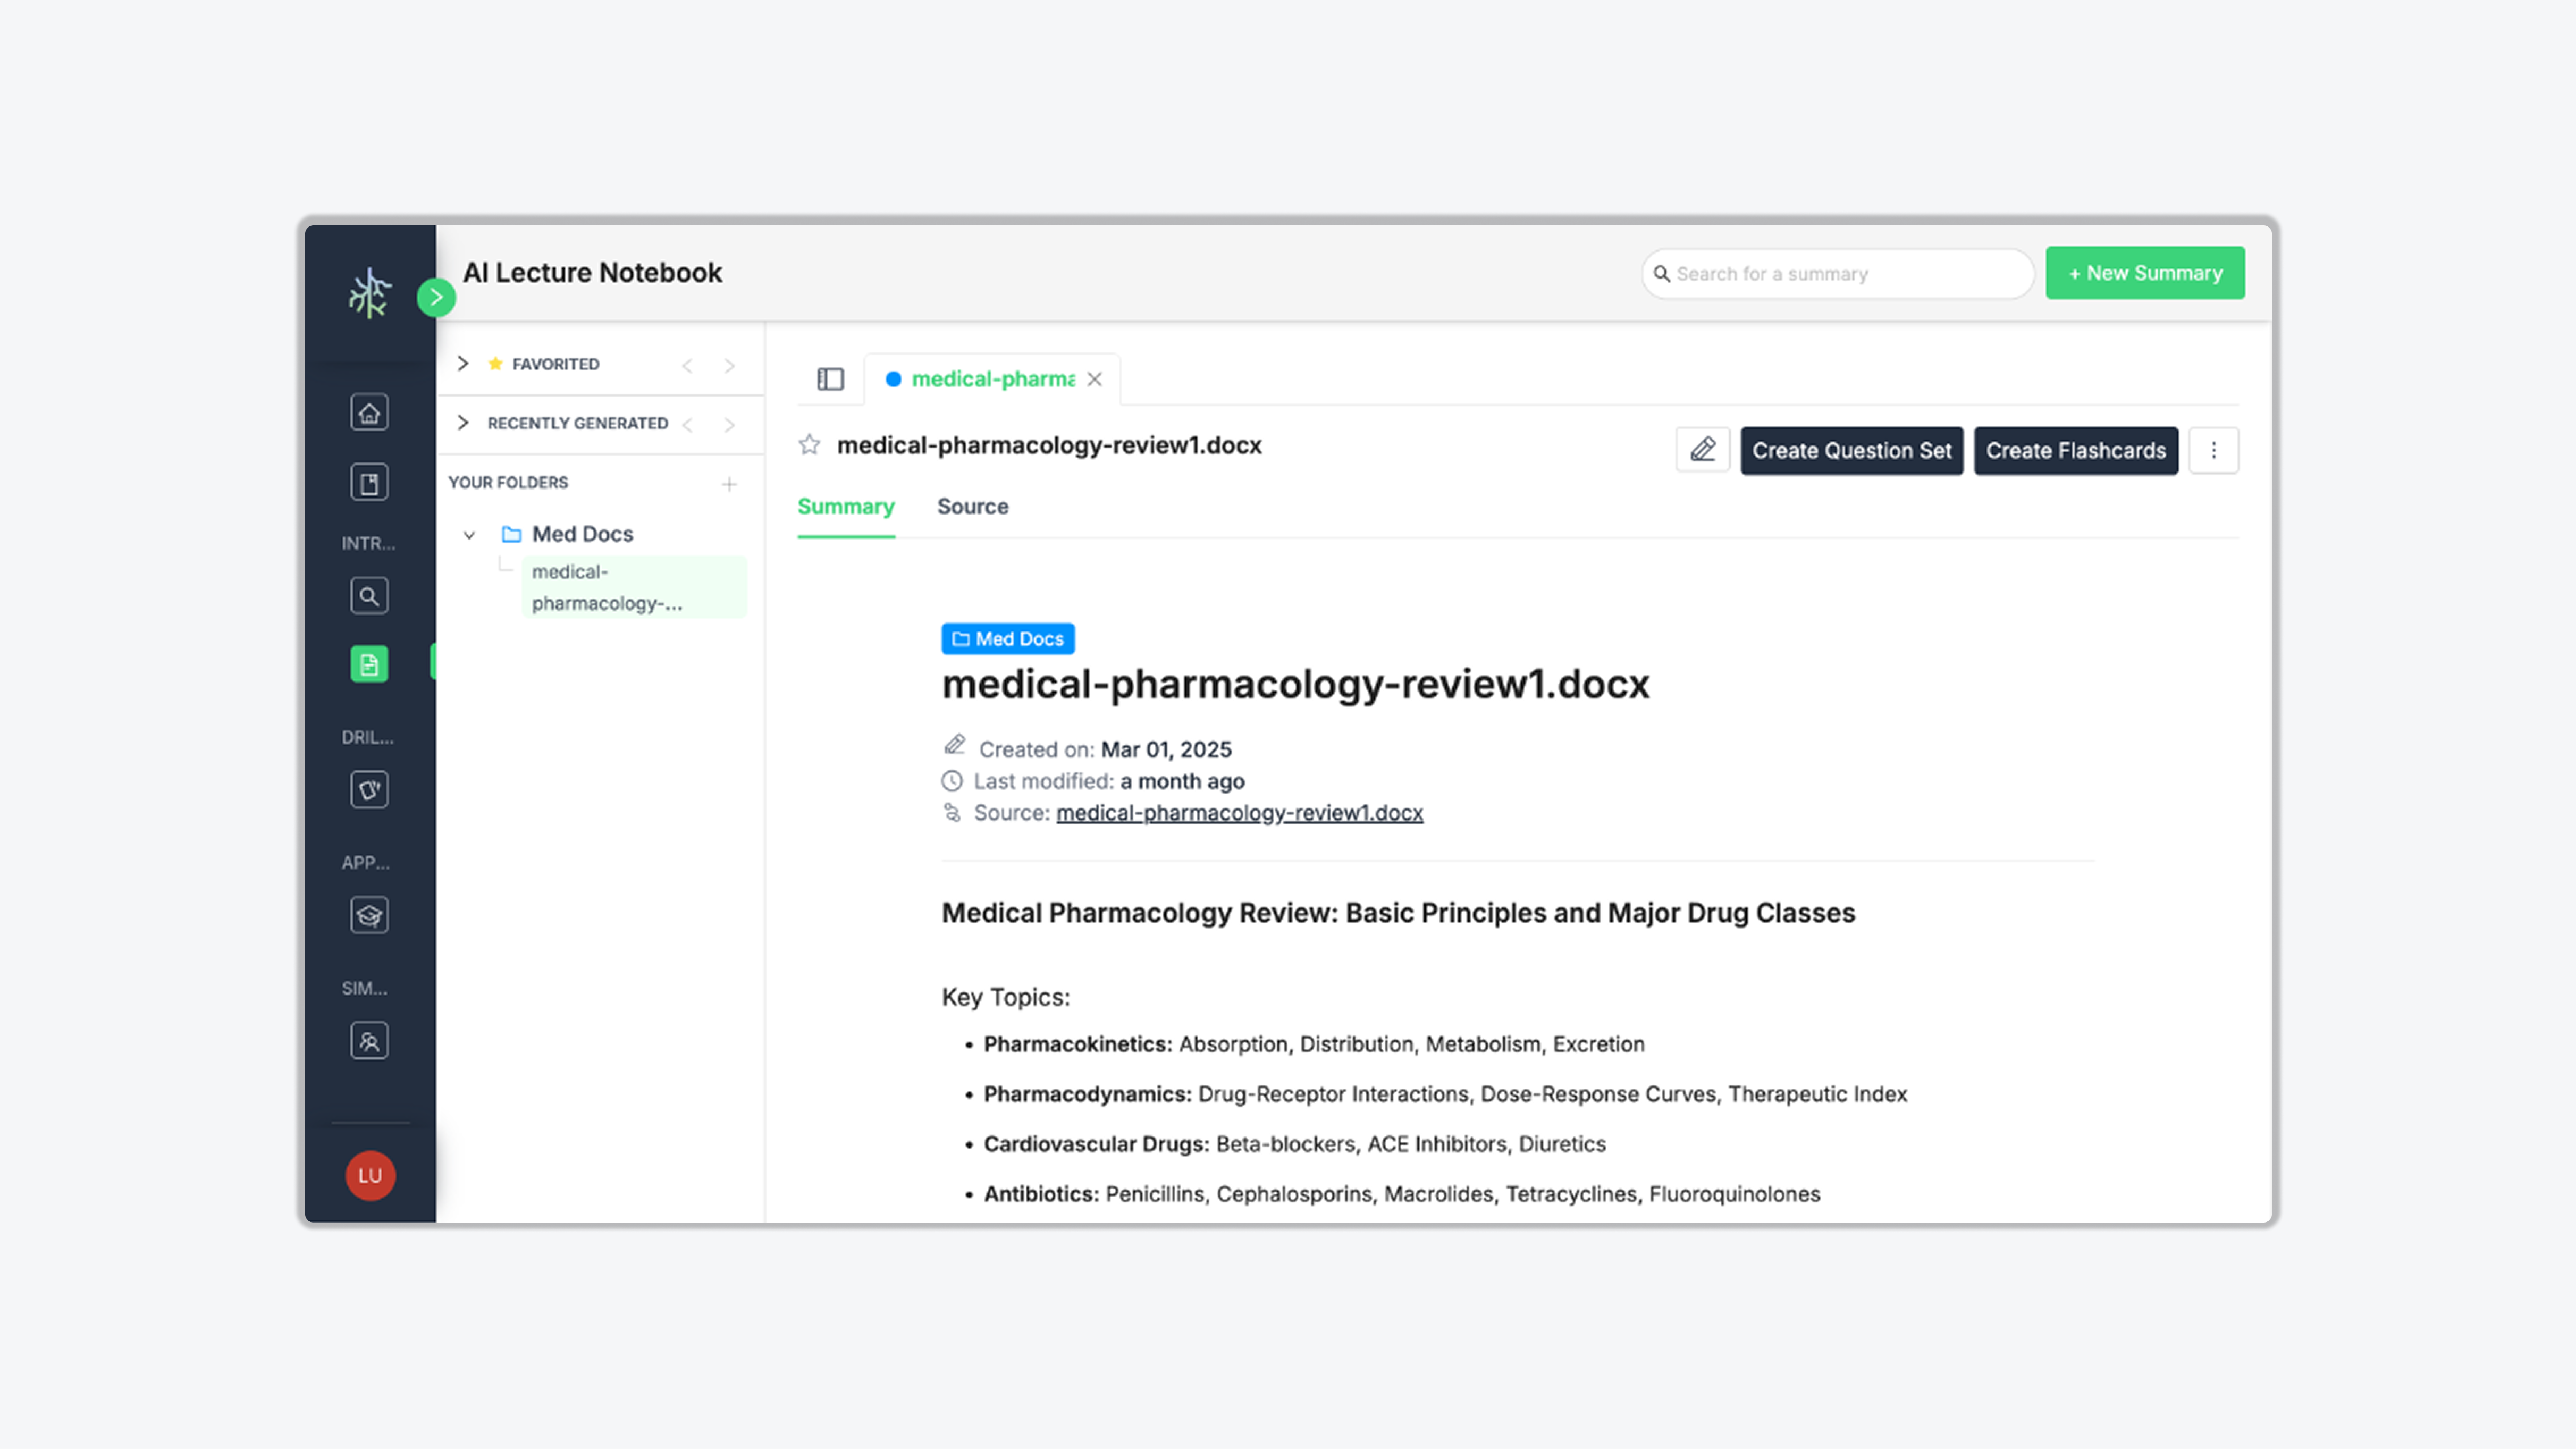Expand the RECENTLY GENERATED section
Viewport: 2576px width, 1449px height.
point(463,423)
